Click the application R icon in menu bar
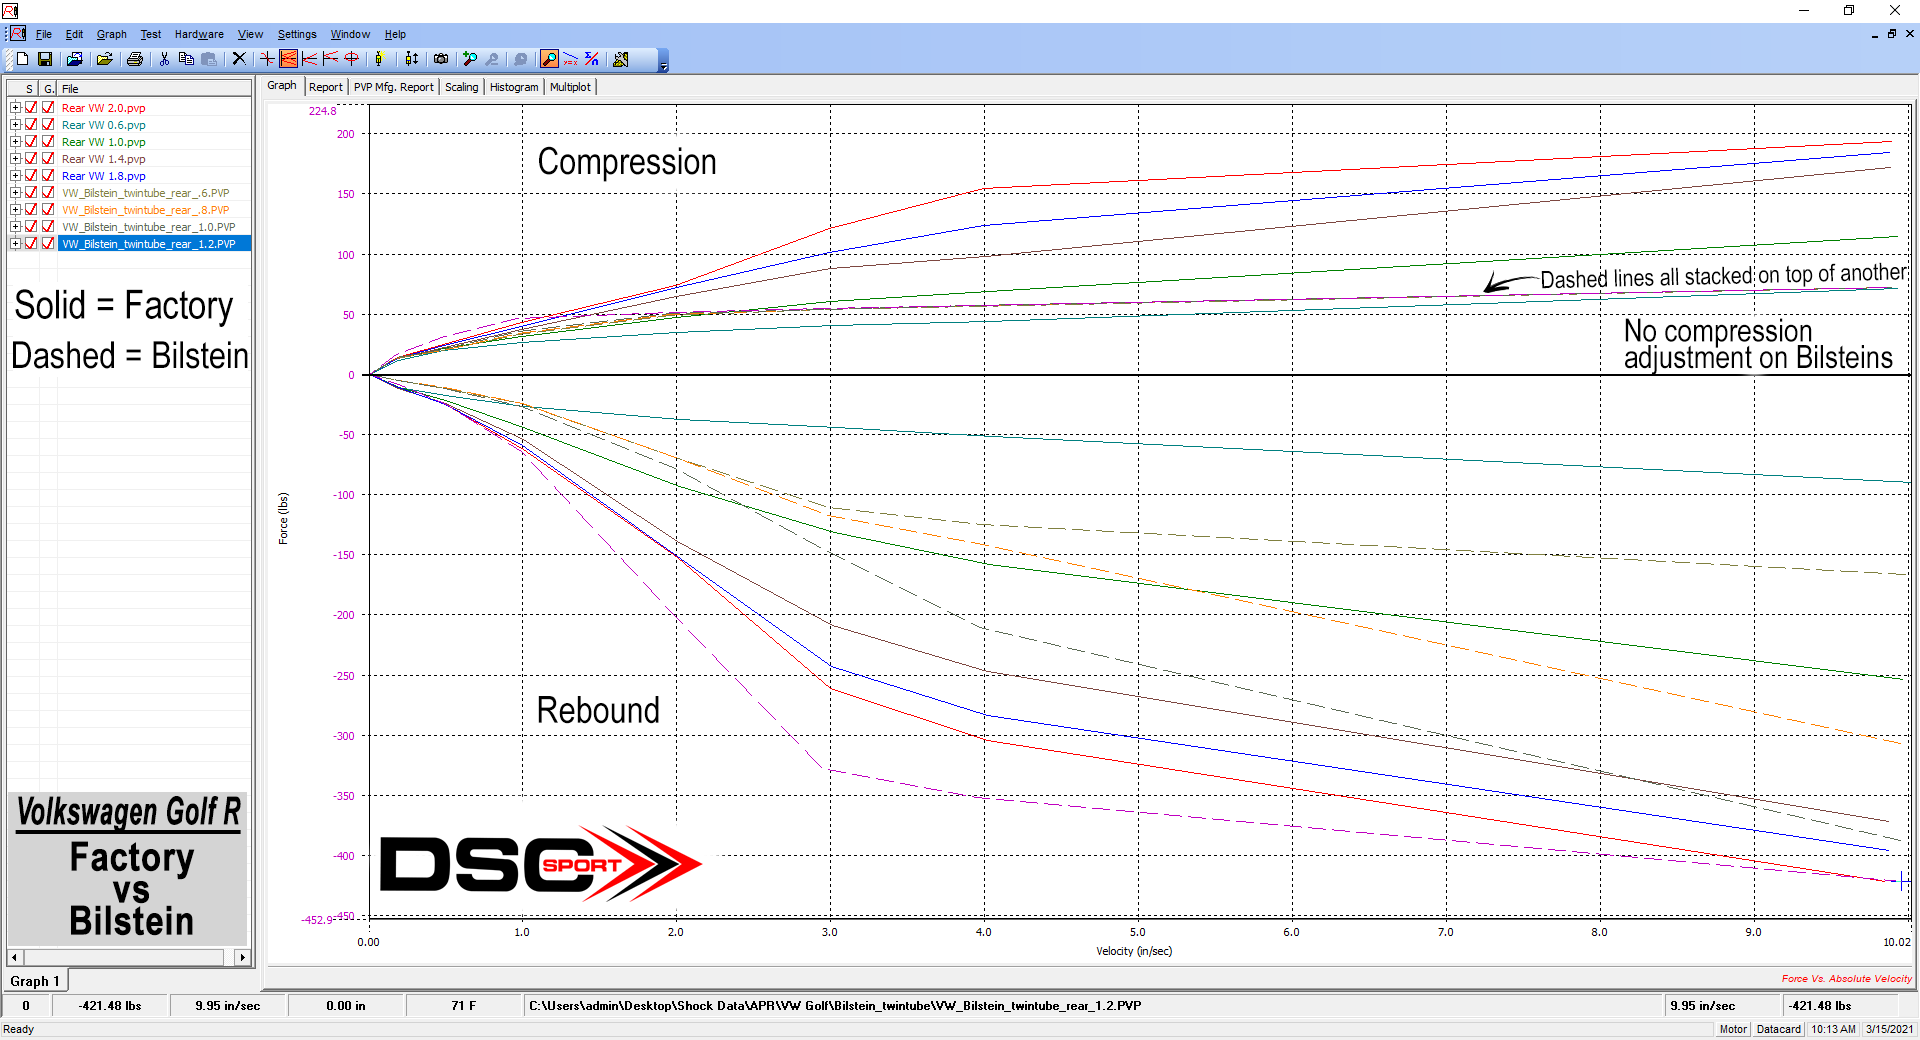 pyautogui.click(x=18, y=34)
